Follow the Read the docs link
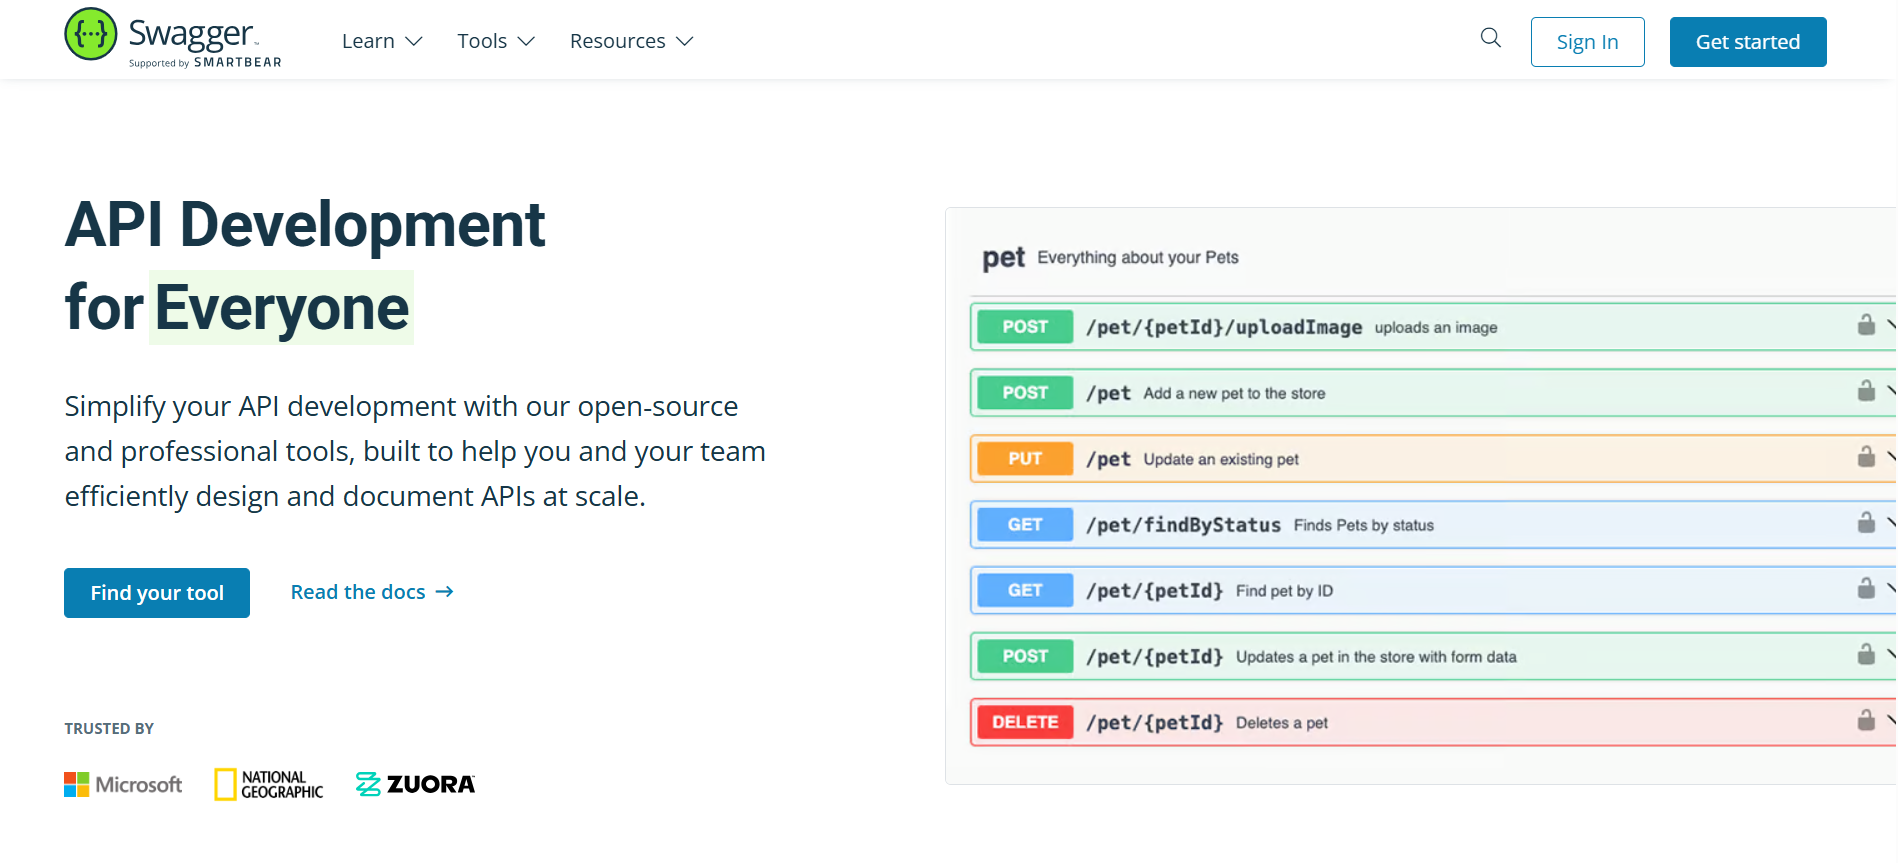This screenshot has width=1898, height=863. pyautogui.click(x=372, y=592)
